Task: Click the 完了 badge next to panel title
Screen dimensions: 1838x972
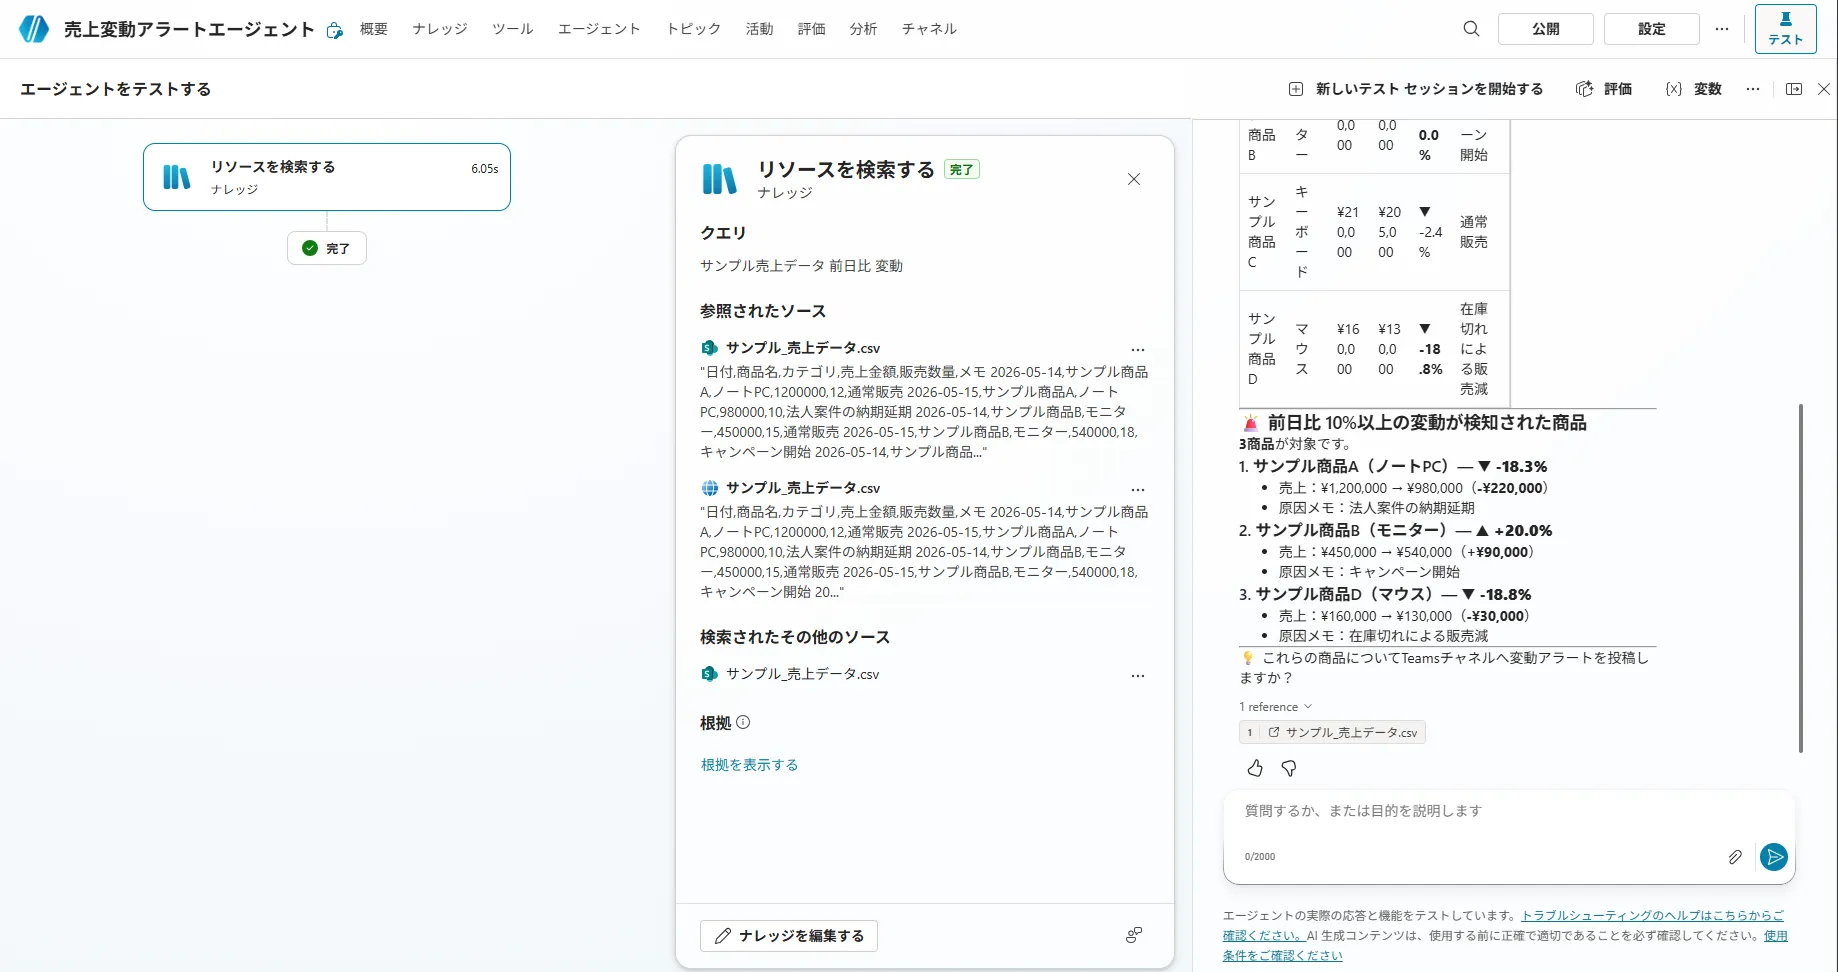Action: pyautogui.click(x=962, y=170)
